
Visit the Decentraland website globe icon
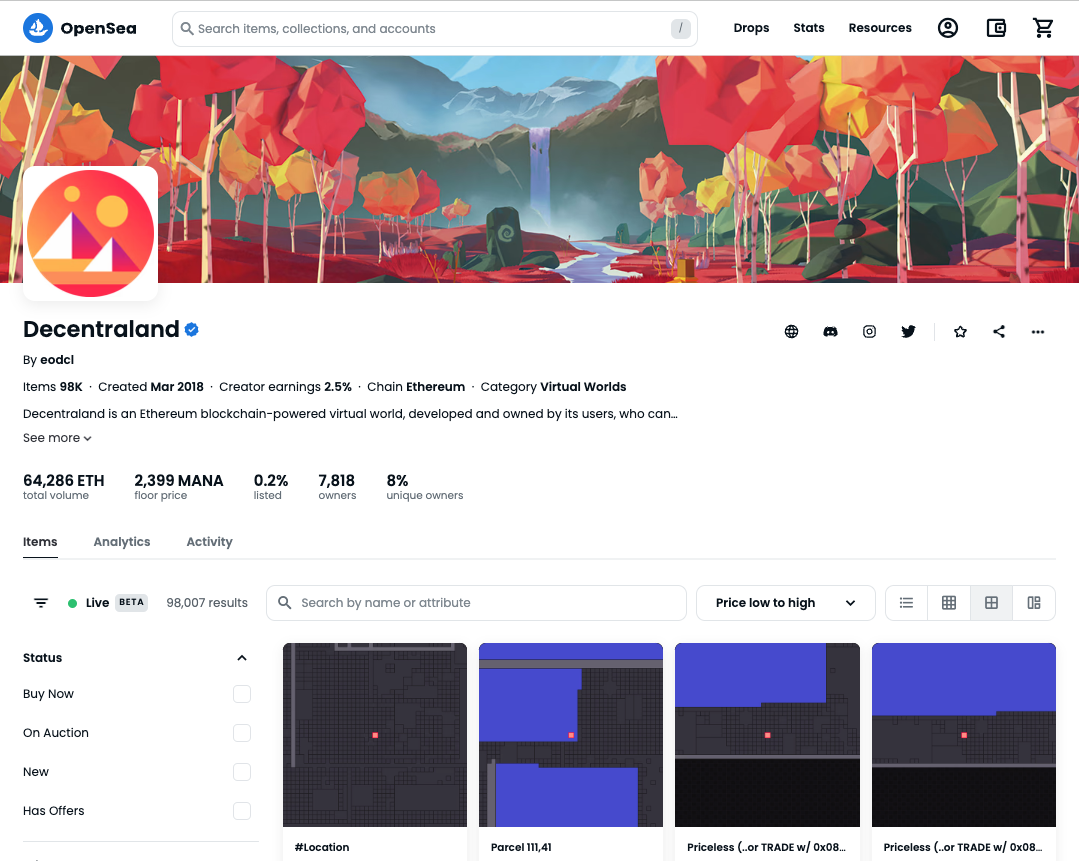click(x=791, y=332)
